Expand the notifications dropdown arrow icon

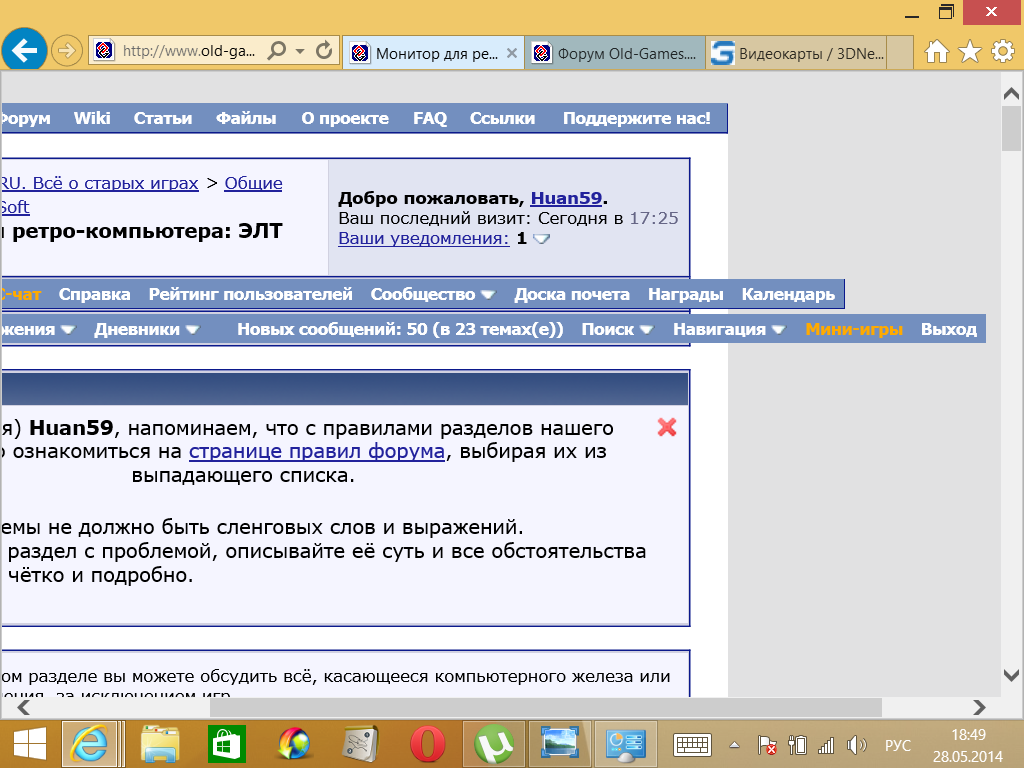tap(541, 239)
